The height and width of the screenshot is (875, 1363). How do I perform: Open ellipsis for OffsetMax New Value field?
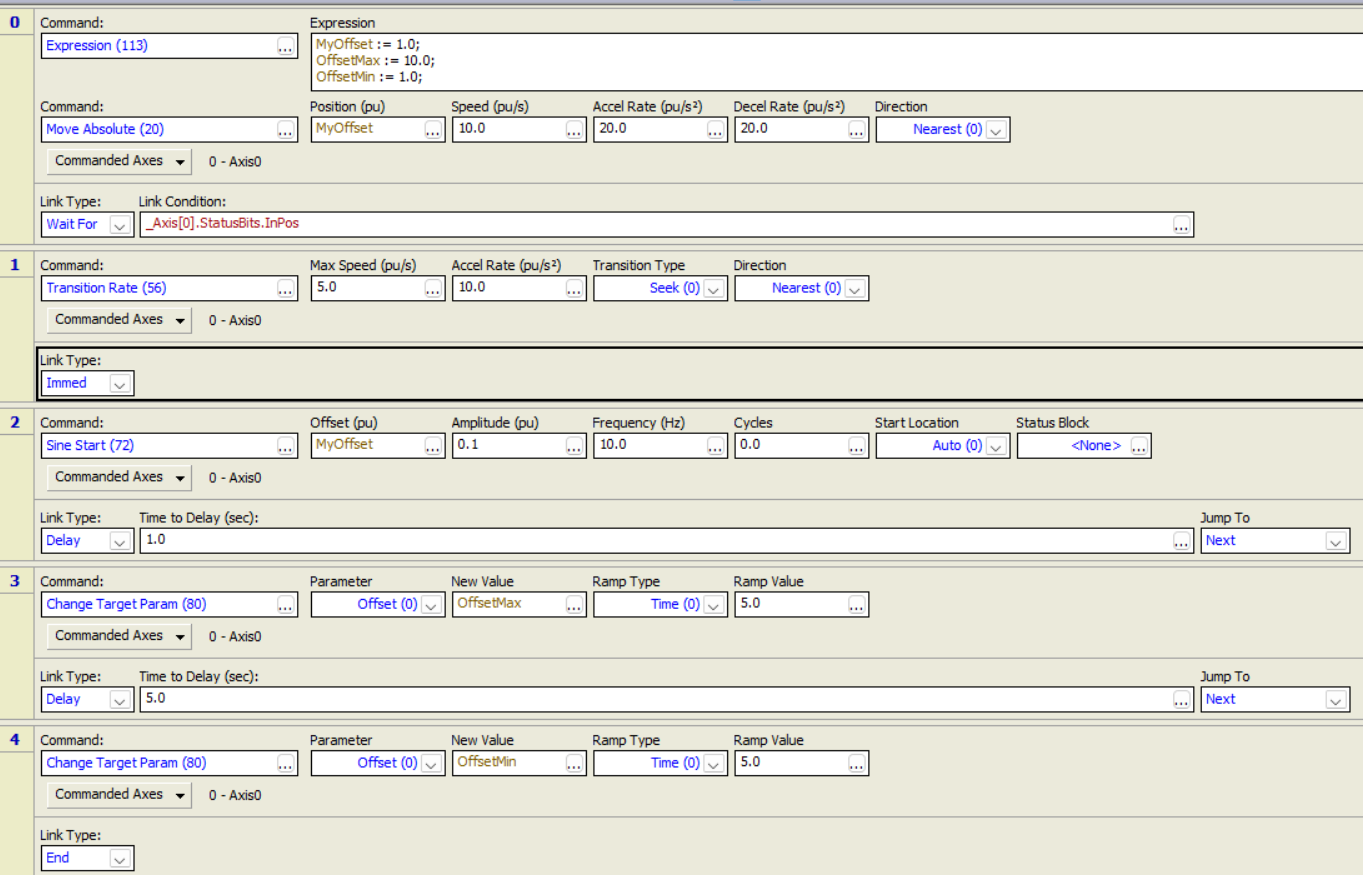(x=575, y=605)
